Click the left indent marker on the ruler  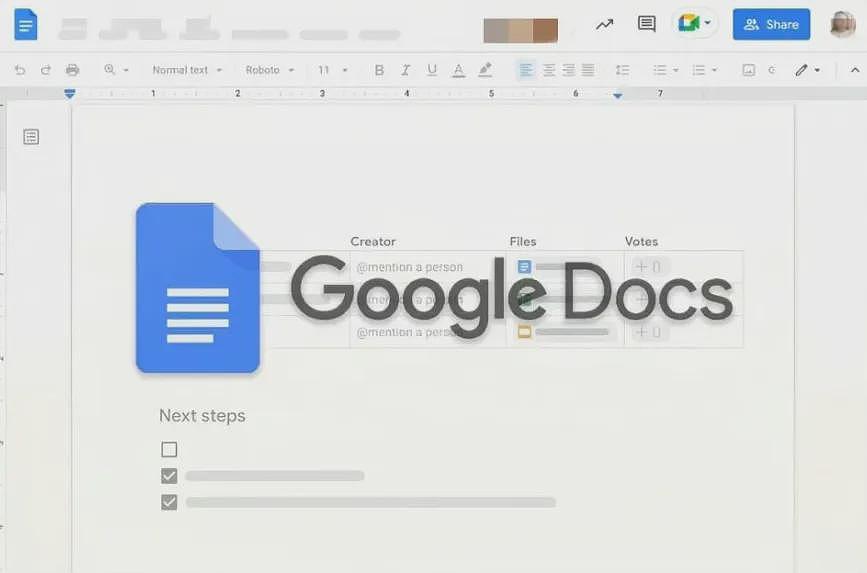[x=70, y=94]
